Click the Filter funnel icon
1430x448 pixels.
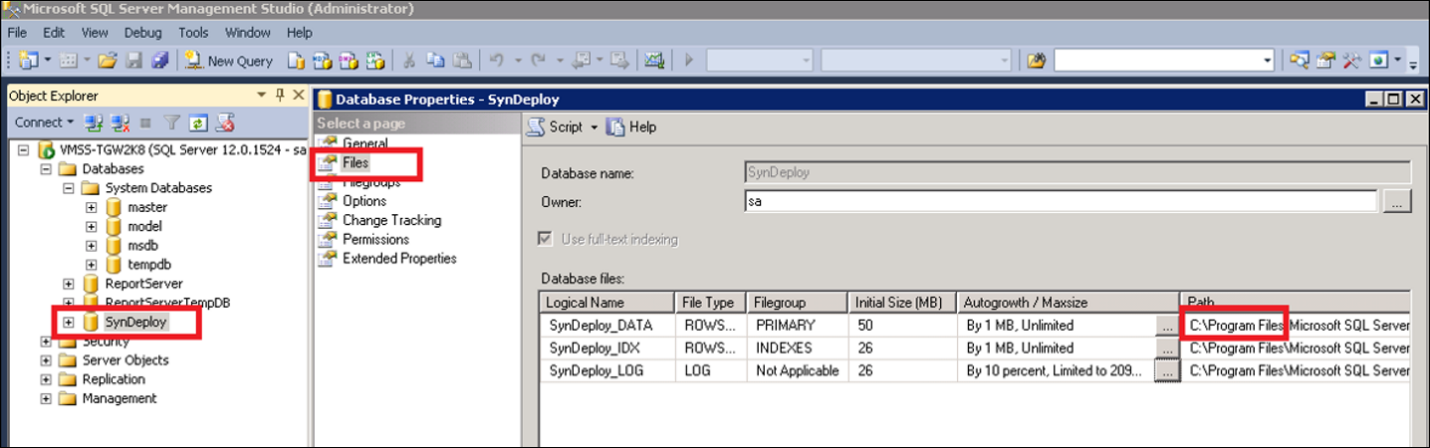click(x=171, y=122)
